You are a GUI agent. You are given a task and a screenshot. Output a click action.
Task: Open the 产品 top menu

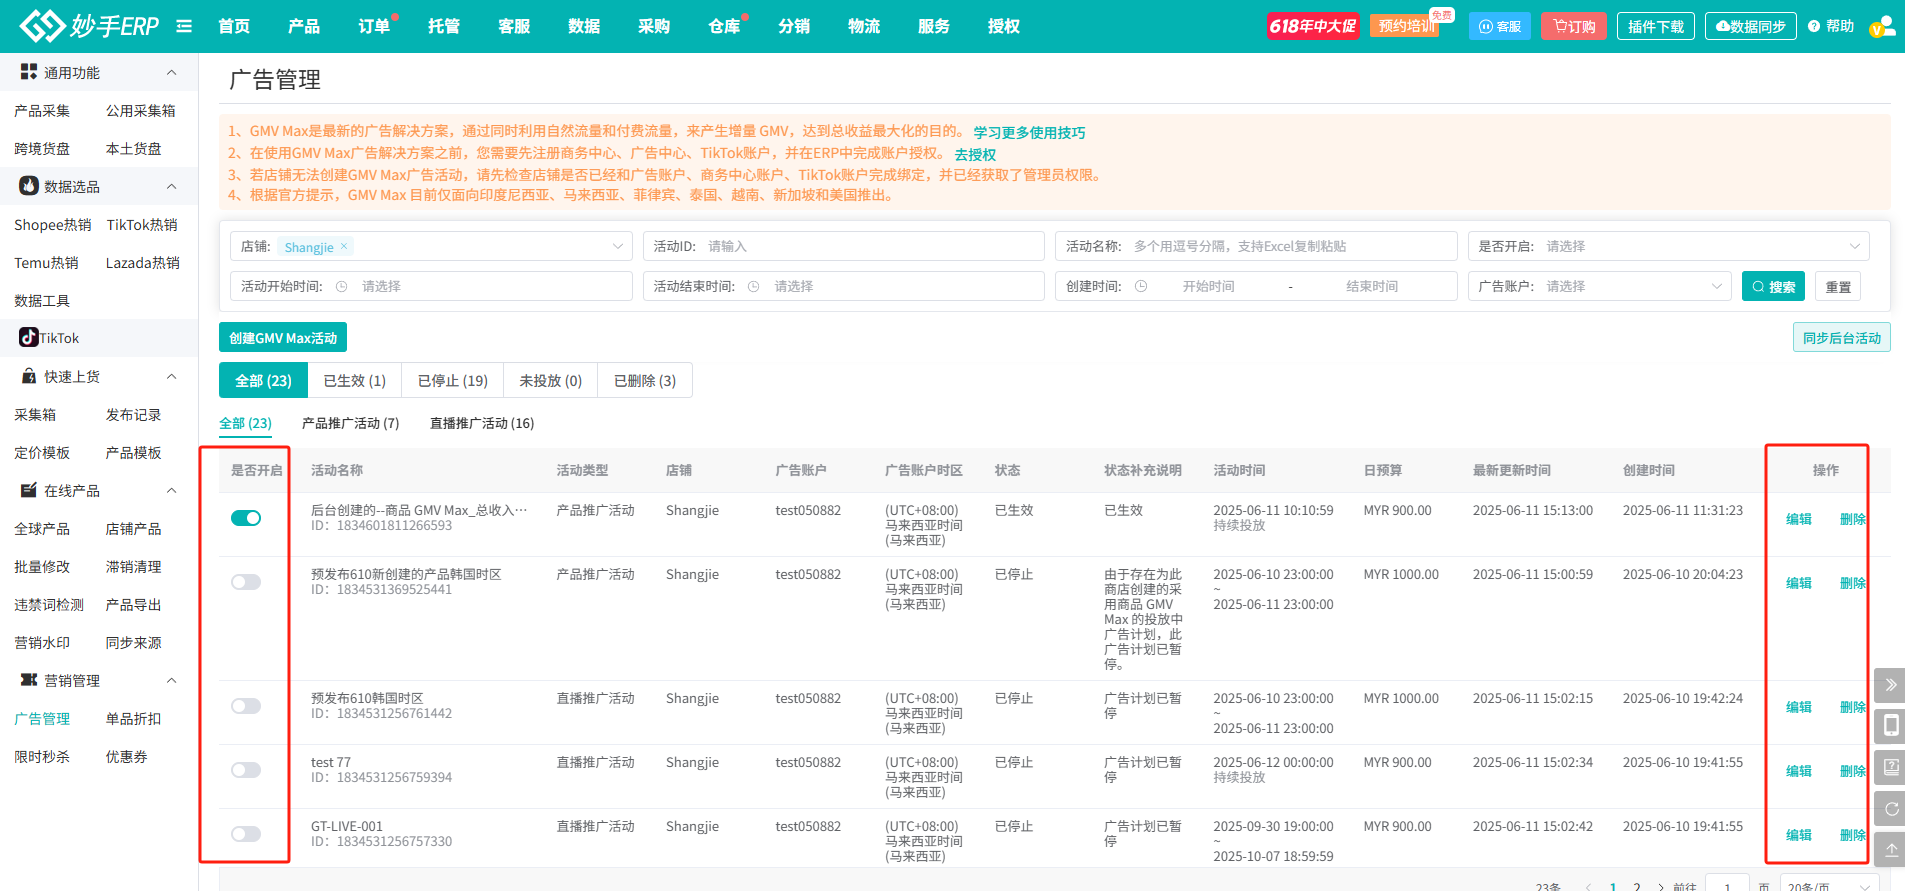point(304,26)
